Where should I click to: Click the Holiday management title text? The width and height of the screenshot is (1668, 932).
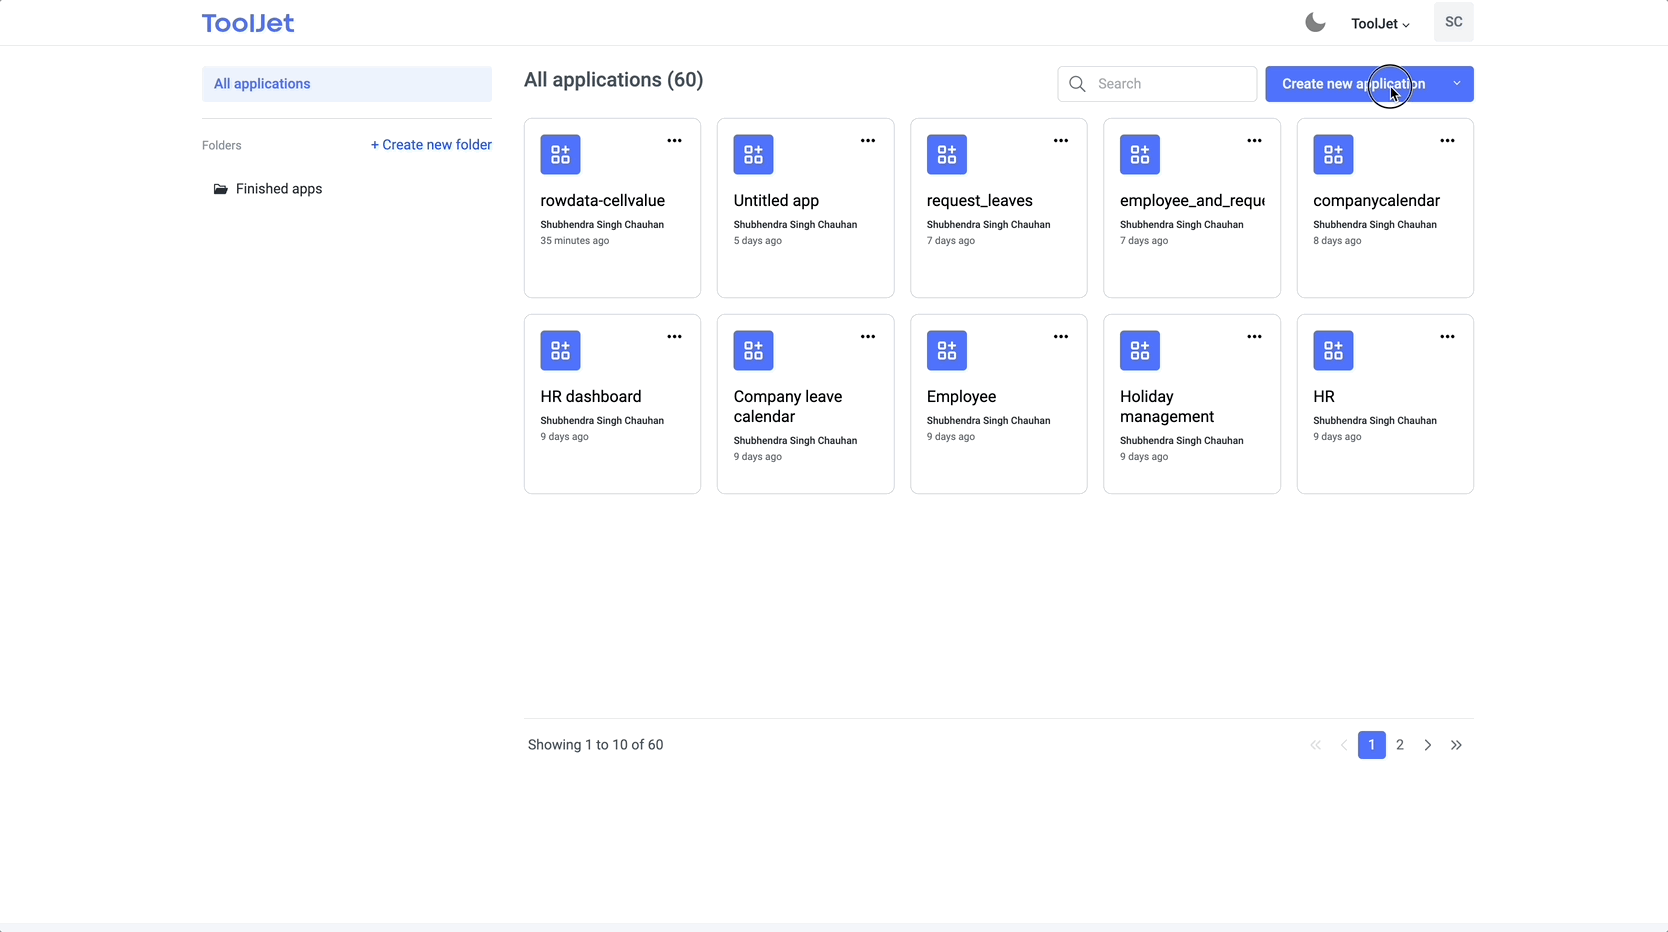pyautogui.click(x=1167, y=407)
